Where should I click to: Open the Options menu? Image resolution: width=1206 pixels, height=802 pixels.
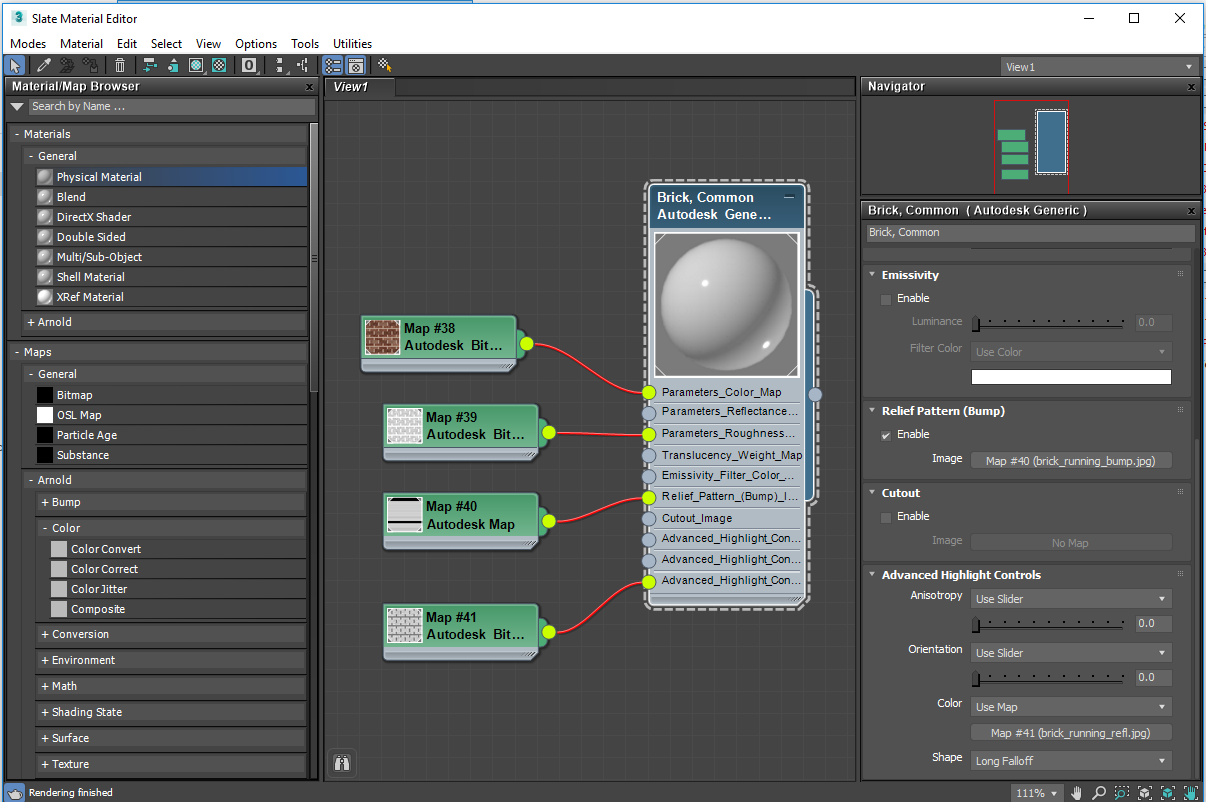[x=256, y=44]
